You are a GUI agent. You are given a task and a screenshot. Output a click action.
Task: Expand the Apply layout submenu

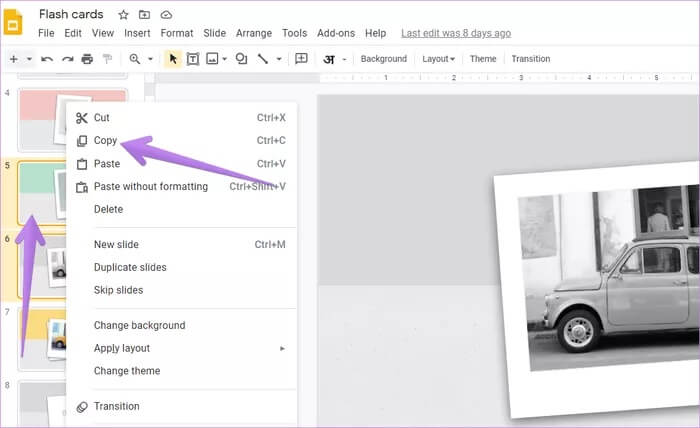pyautogui.click(x=181, y=348)
